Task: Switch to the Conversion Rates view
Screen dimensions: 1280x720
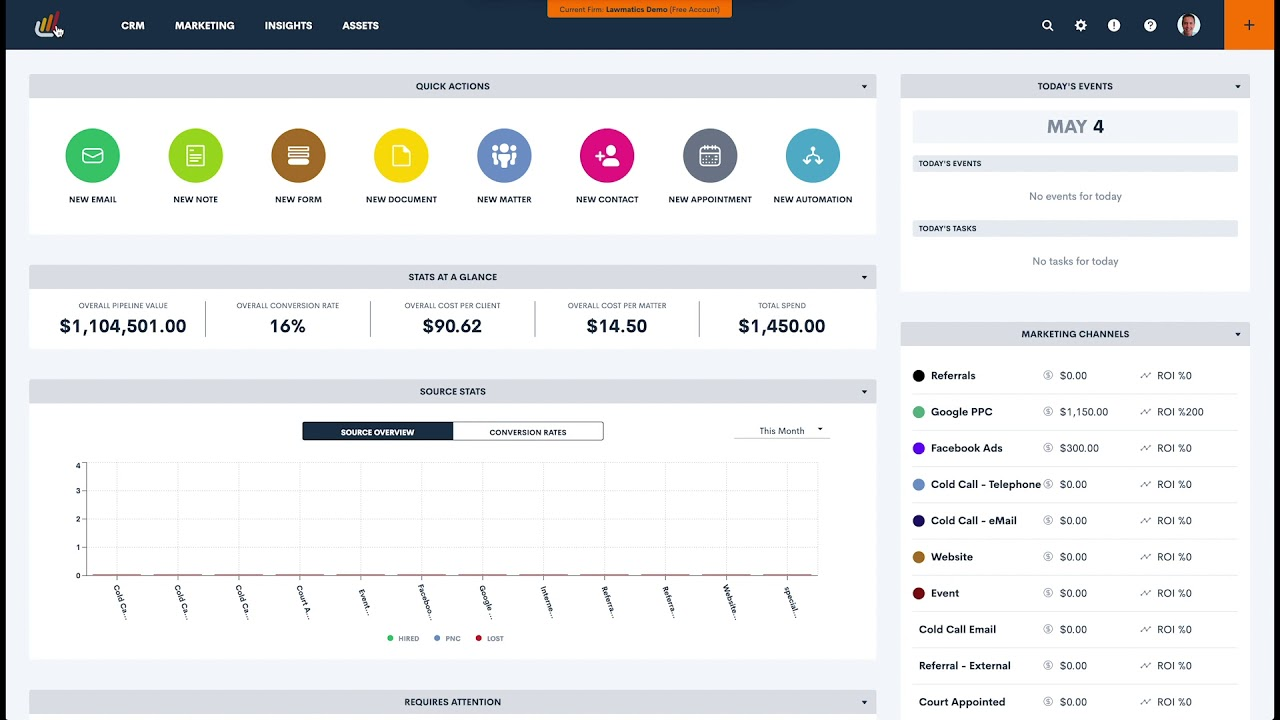Action: [528, 431]
